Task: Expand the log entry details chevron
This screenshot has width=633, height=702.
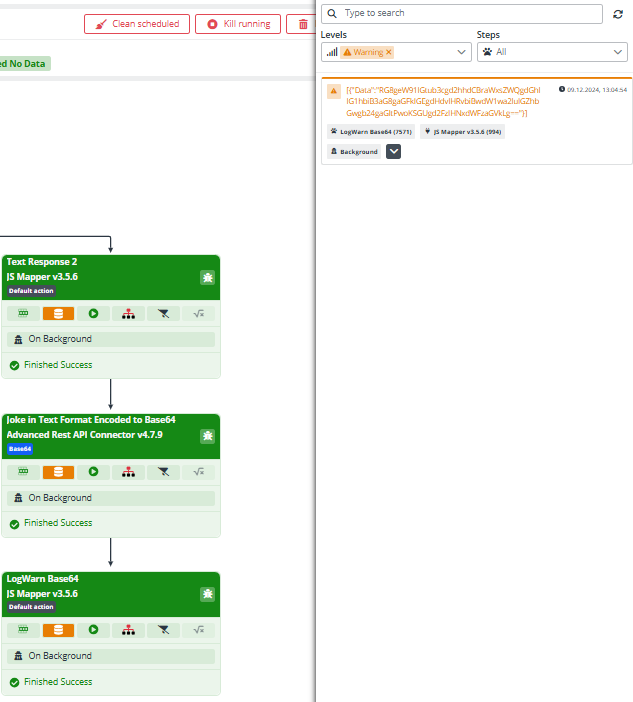Action: [x=393, y=151]
